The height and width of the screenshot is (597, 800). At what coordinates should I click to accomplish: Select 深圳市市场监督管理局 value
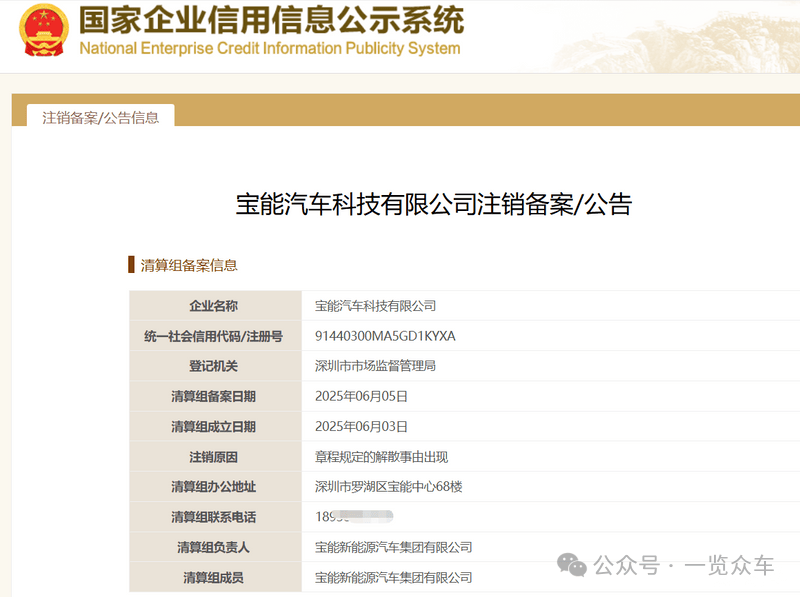point(376,366)
